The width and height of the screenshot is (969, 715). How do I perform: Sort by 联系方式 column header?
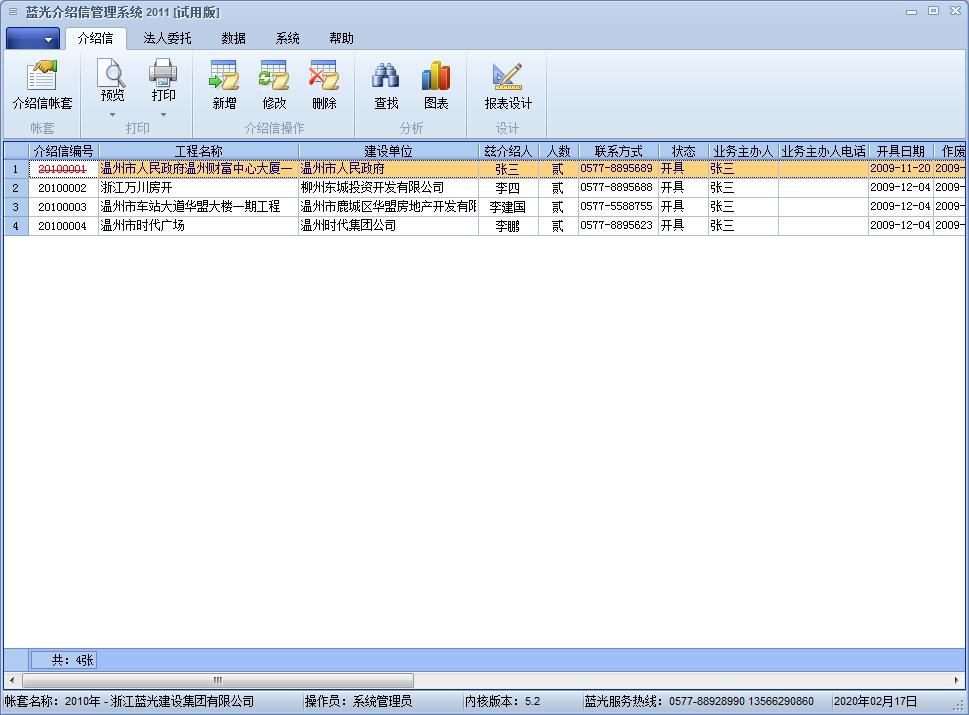click(618, 151)
